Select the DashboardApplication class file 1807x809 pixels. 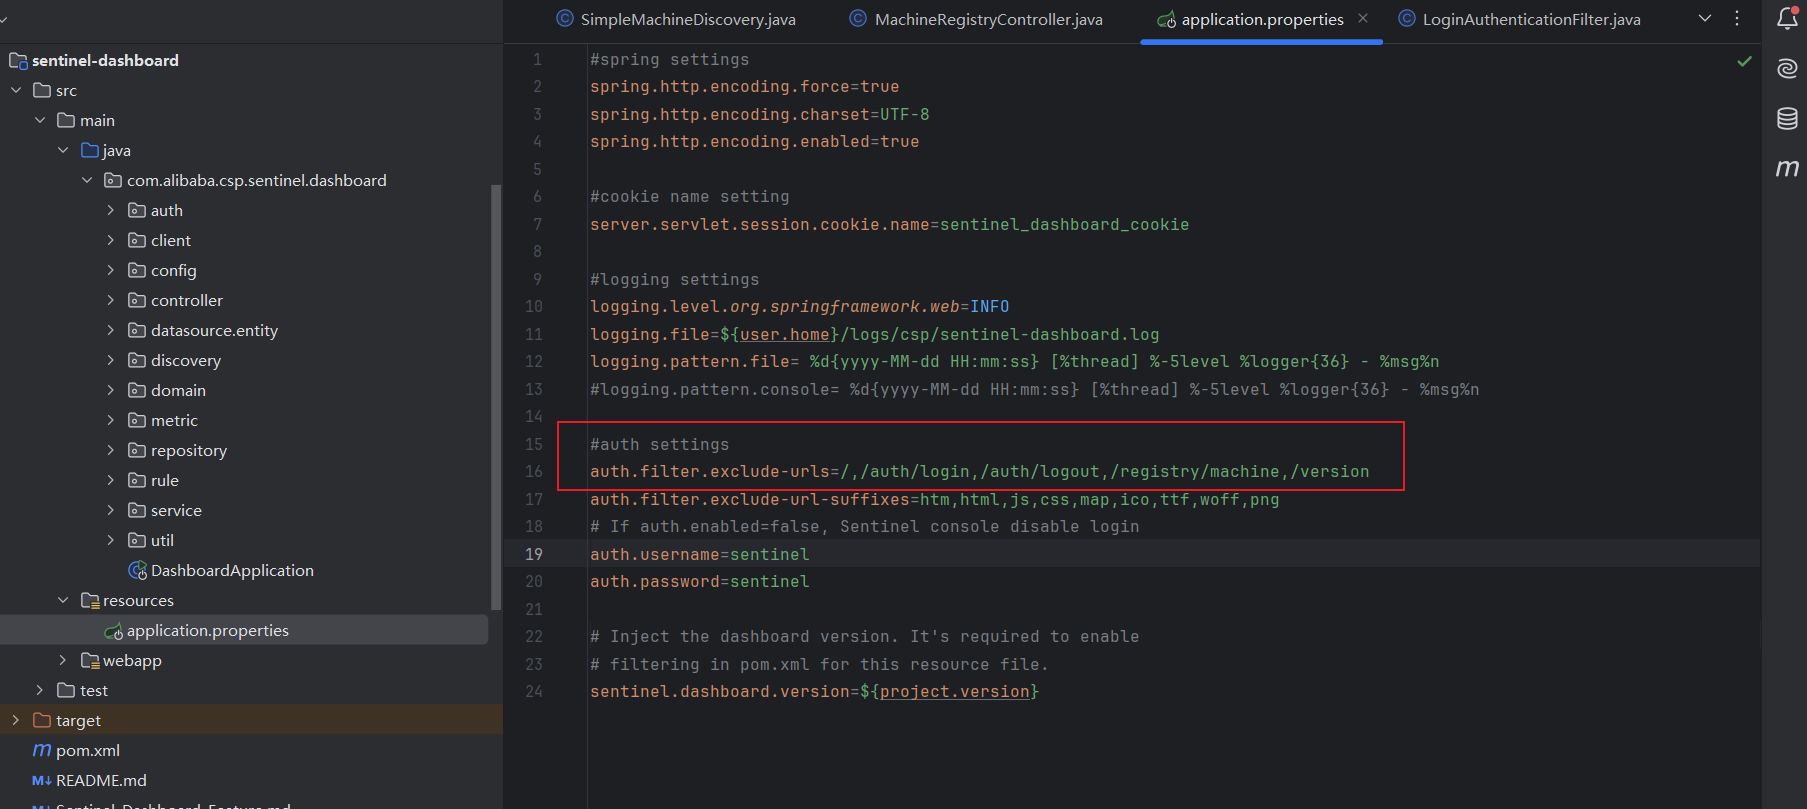[231, 570]
